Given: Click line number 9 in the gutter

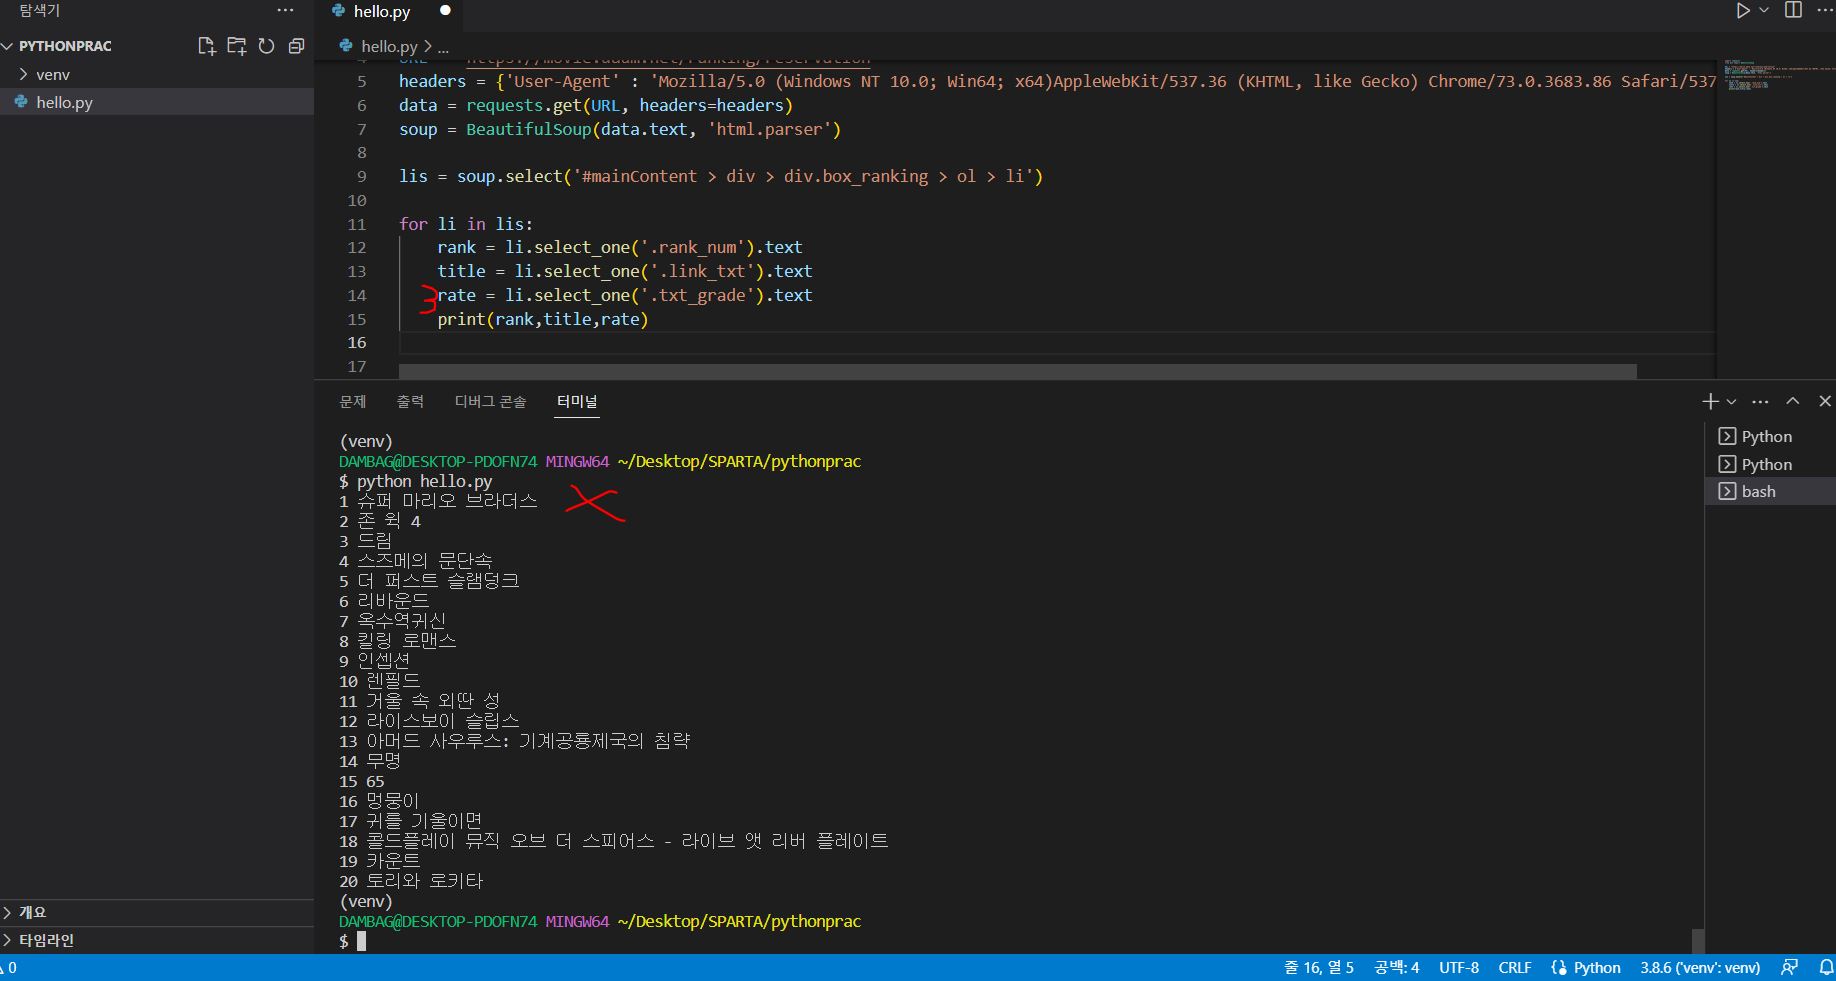Looking at the screenshot, I should coord(361,176).
